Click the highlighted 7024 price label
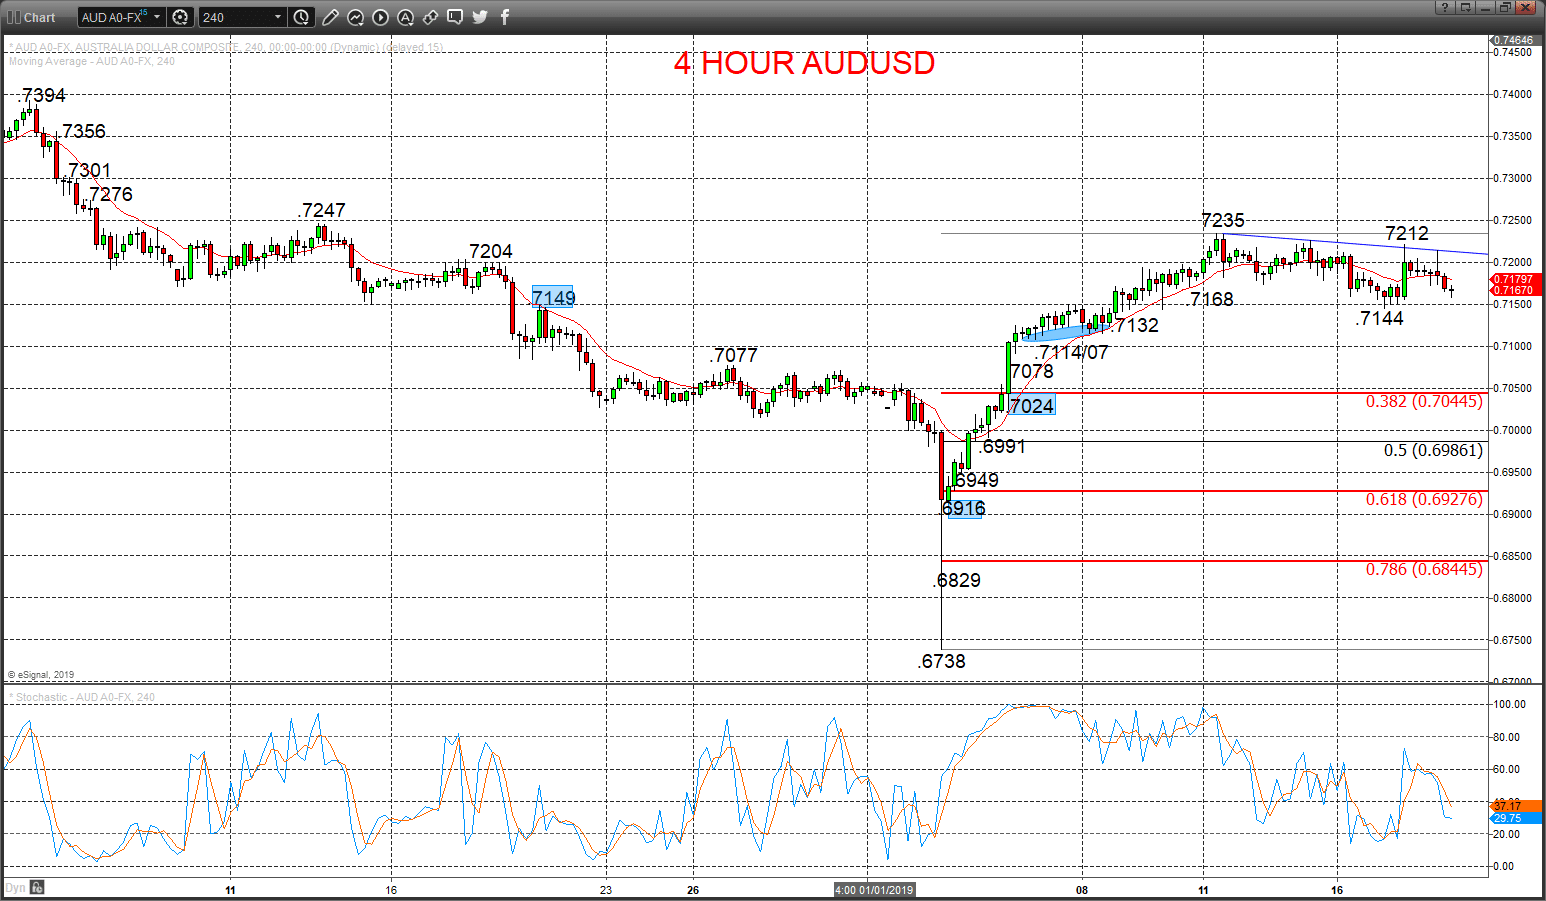The width and height of the screenshot is (1546, 901). tap(1032, 405)
